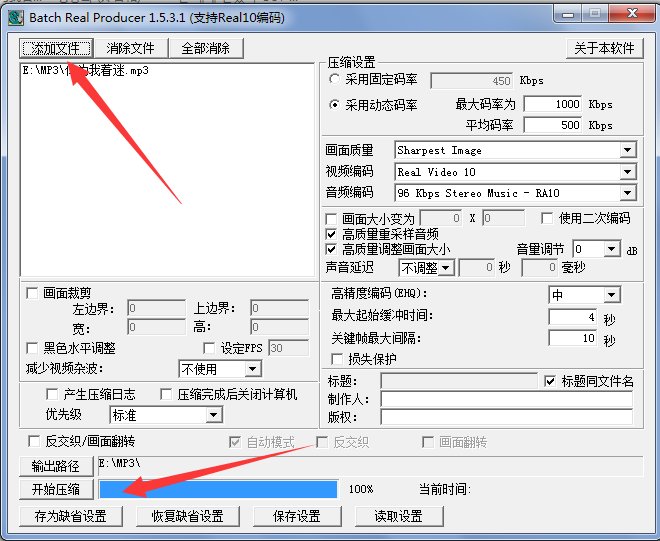Screen dimensions: 660x541
Task: Enable the 画面裁剪 checkbox
Action: click(x=32, y=293)
